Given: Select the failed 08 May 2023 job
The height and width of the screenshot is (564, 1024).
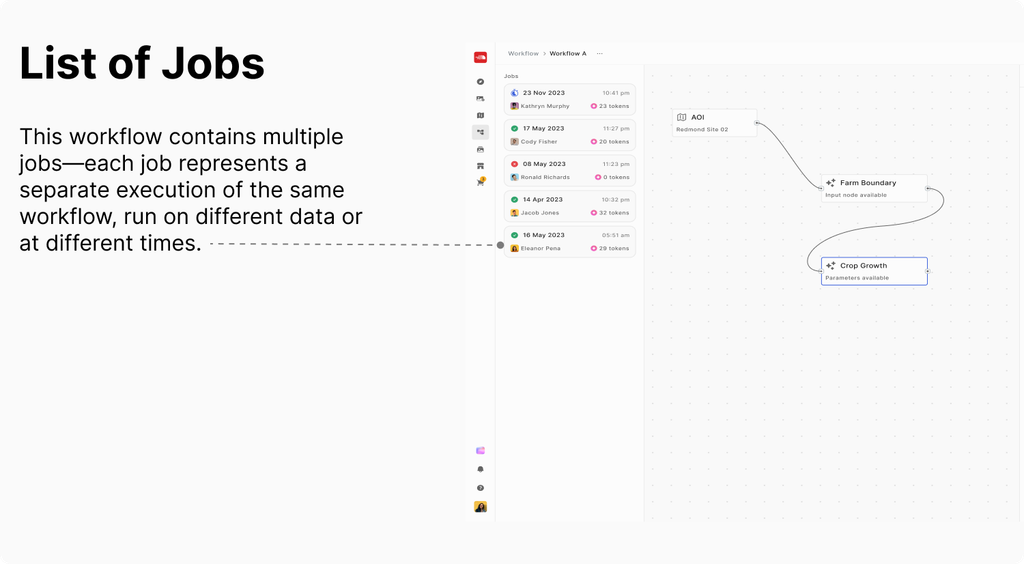Looking at the screenshot, I should (569, 170).
